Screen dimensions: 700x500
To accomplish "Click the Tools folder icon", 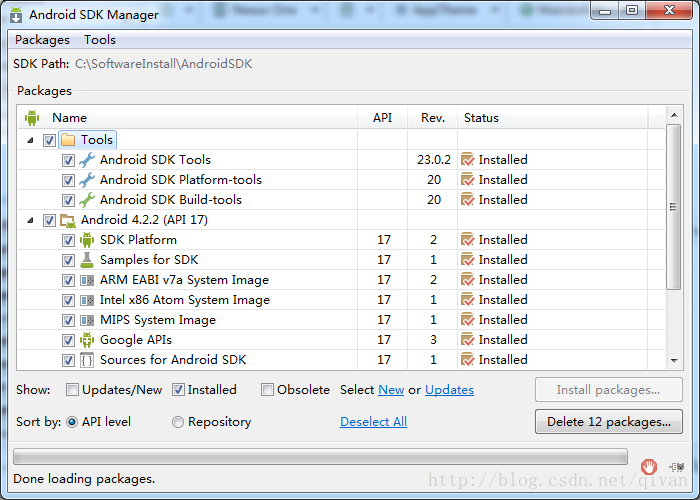I will pos(68,140).
